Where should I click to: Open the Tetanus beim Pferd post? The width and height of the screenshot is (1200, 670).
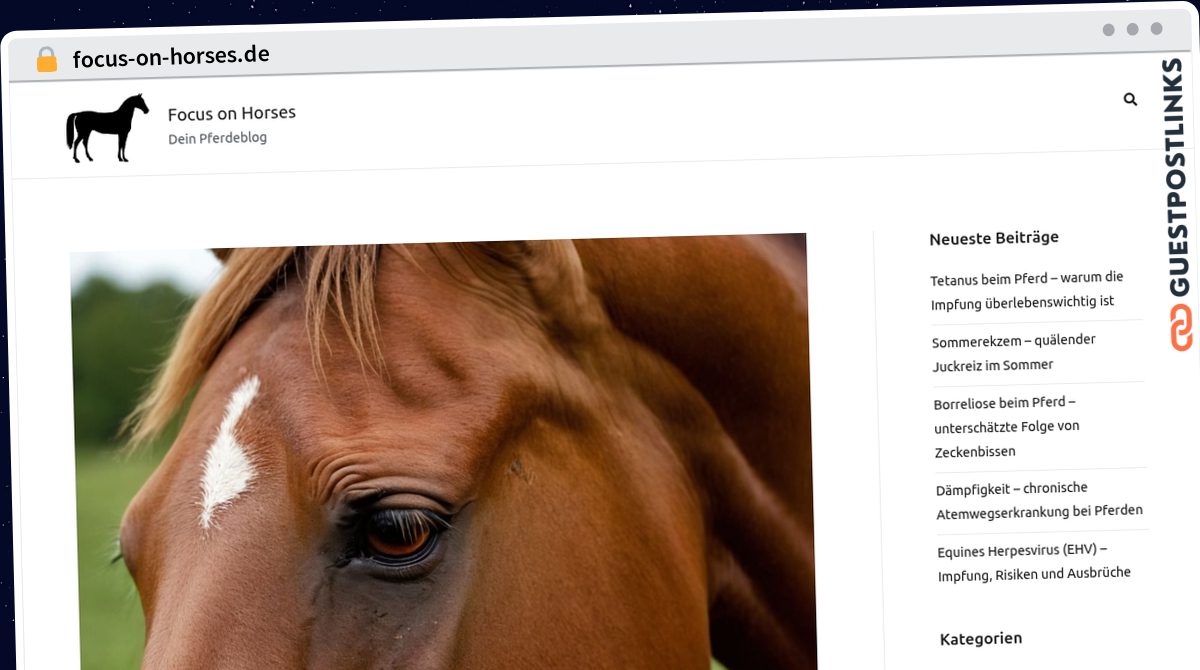point(1027,289)
